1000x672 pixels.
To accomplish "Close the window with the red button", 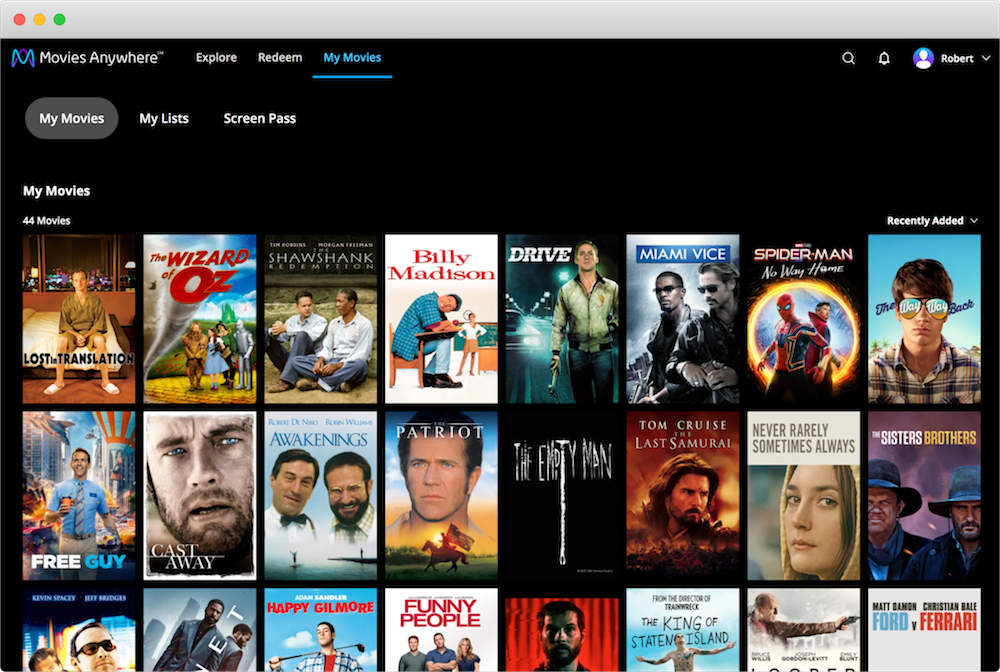I will (x=20, y=19).
